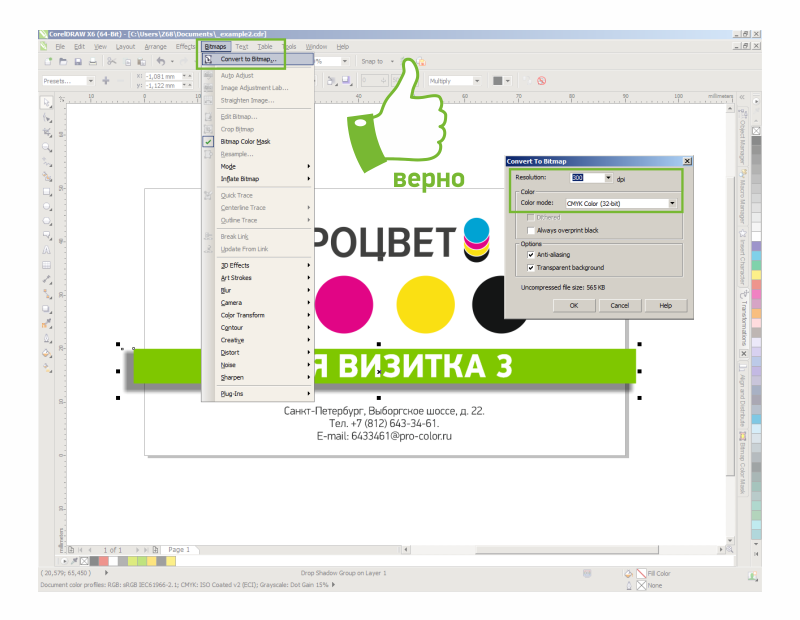
Task: Open the Color mode combo box
Action: [621, 203]
